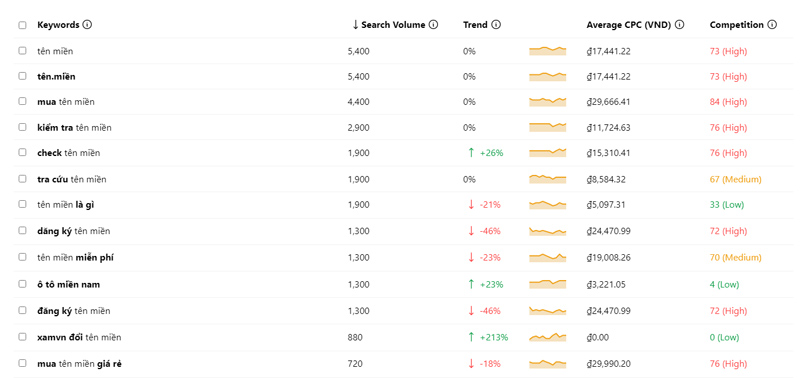Open the kiểm tra tên miền keyword

(74, 128)
